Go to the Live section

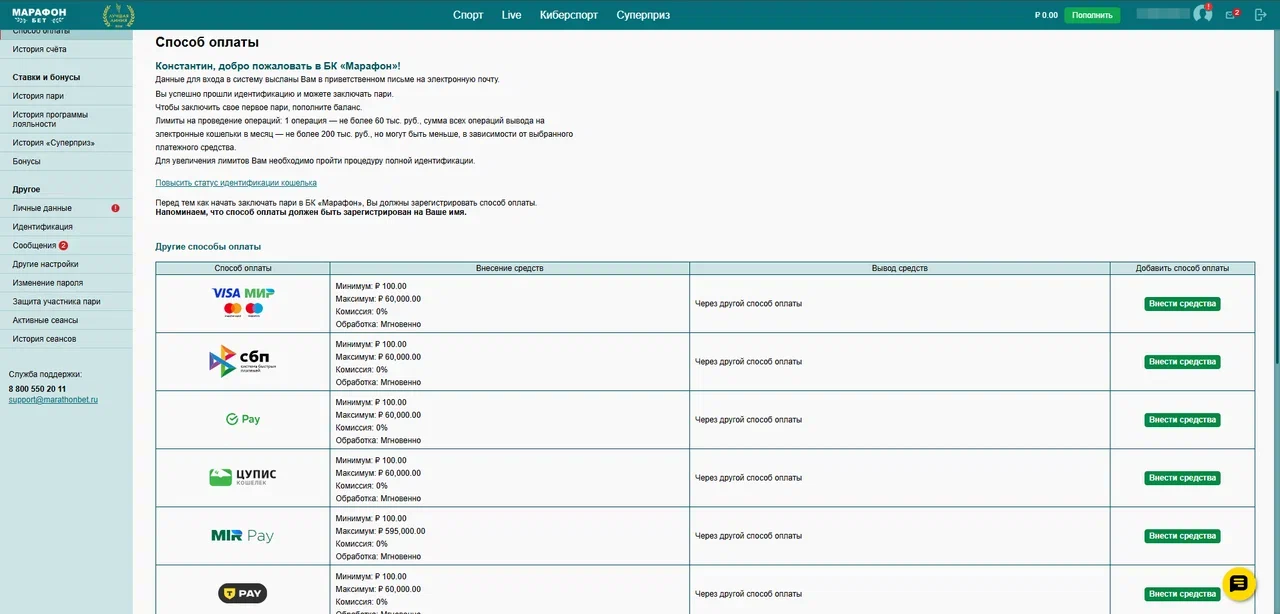(x=512, y=15)
